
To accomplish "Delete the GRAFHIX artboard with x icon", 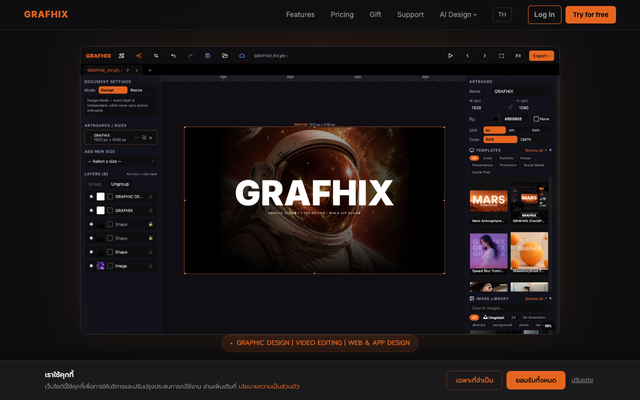I will [151, 138].
